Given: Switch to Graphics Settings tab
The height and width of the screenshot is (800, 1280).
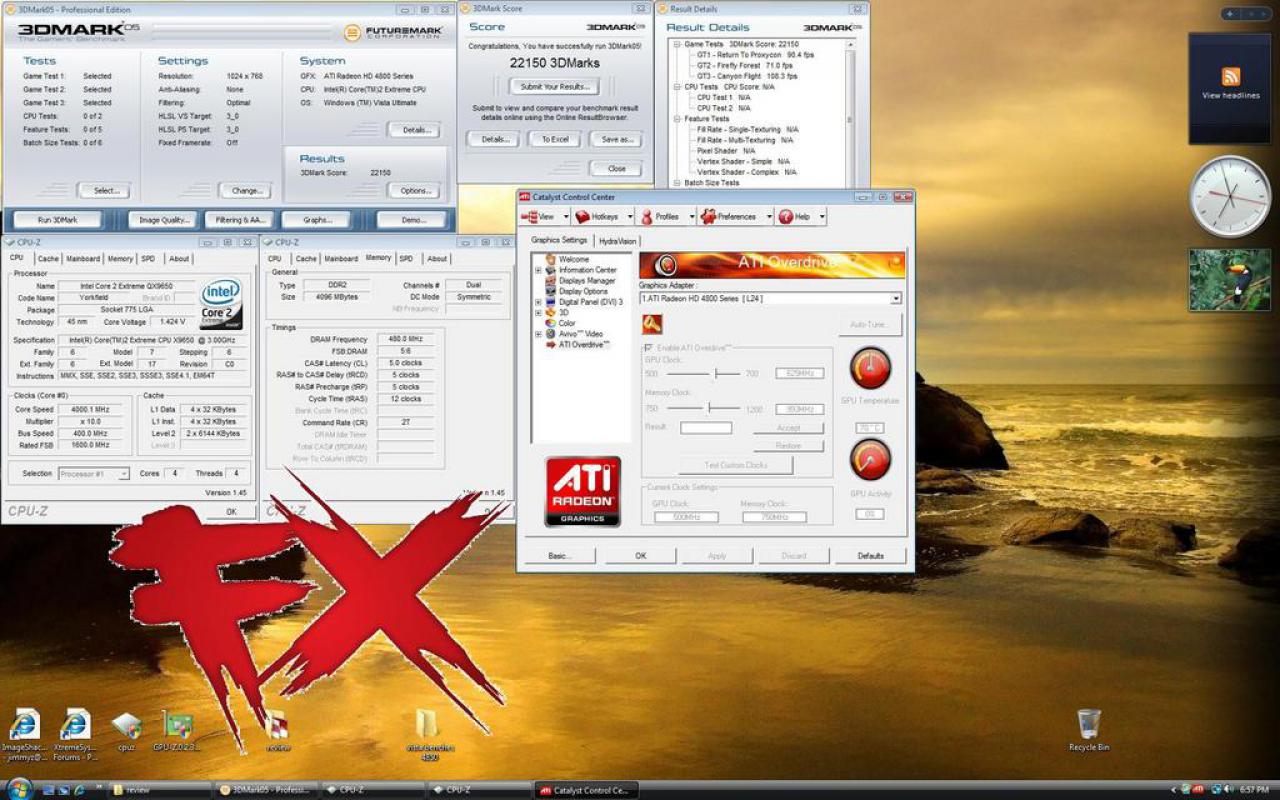Looking at the screenshot, I should coord(559,240).
